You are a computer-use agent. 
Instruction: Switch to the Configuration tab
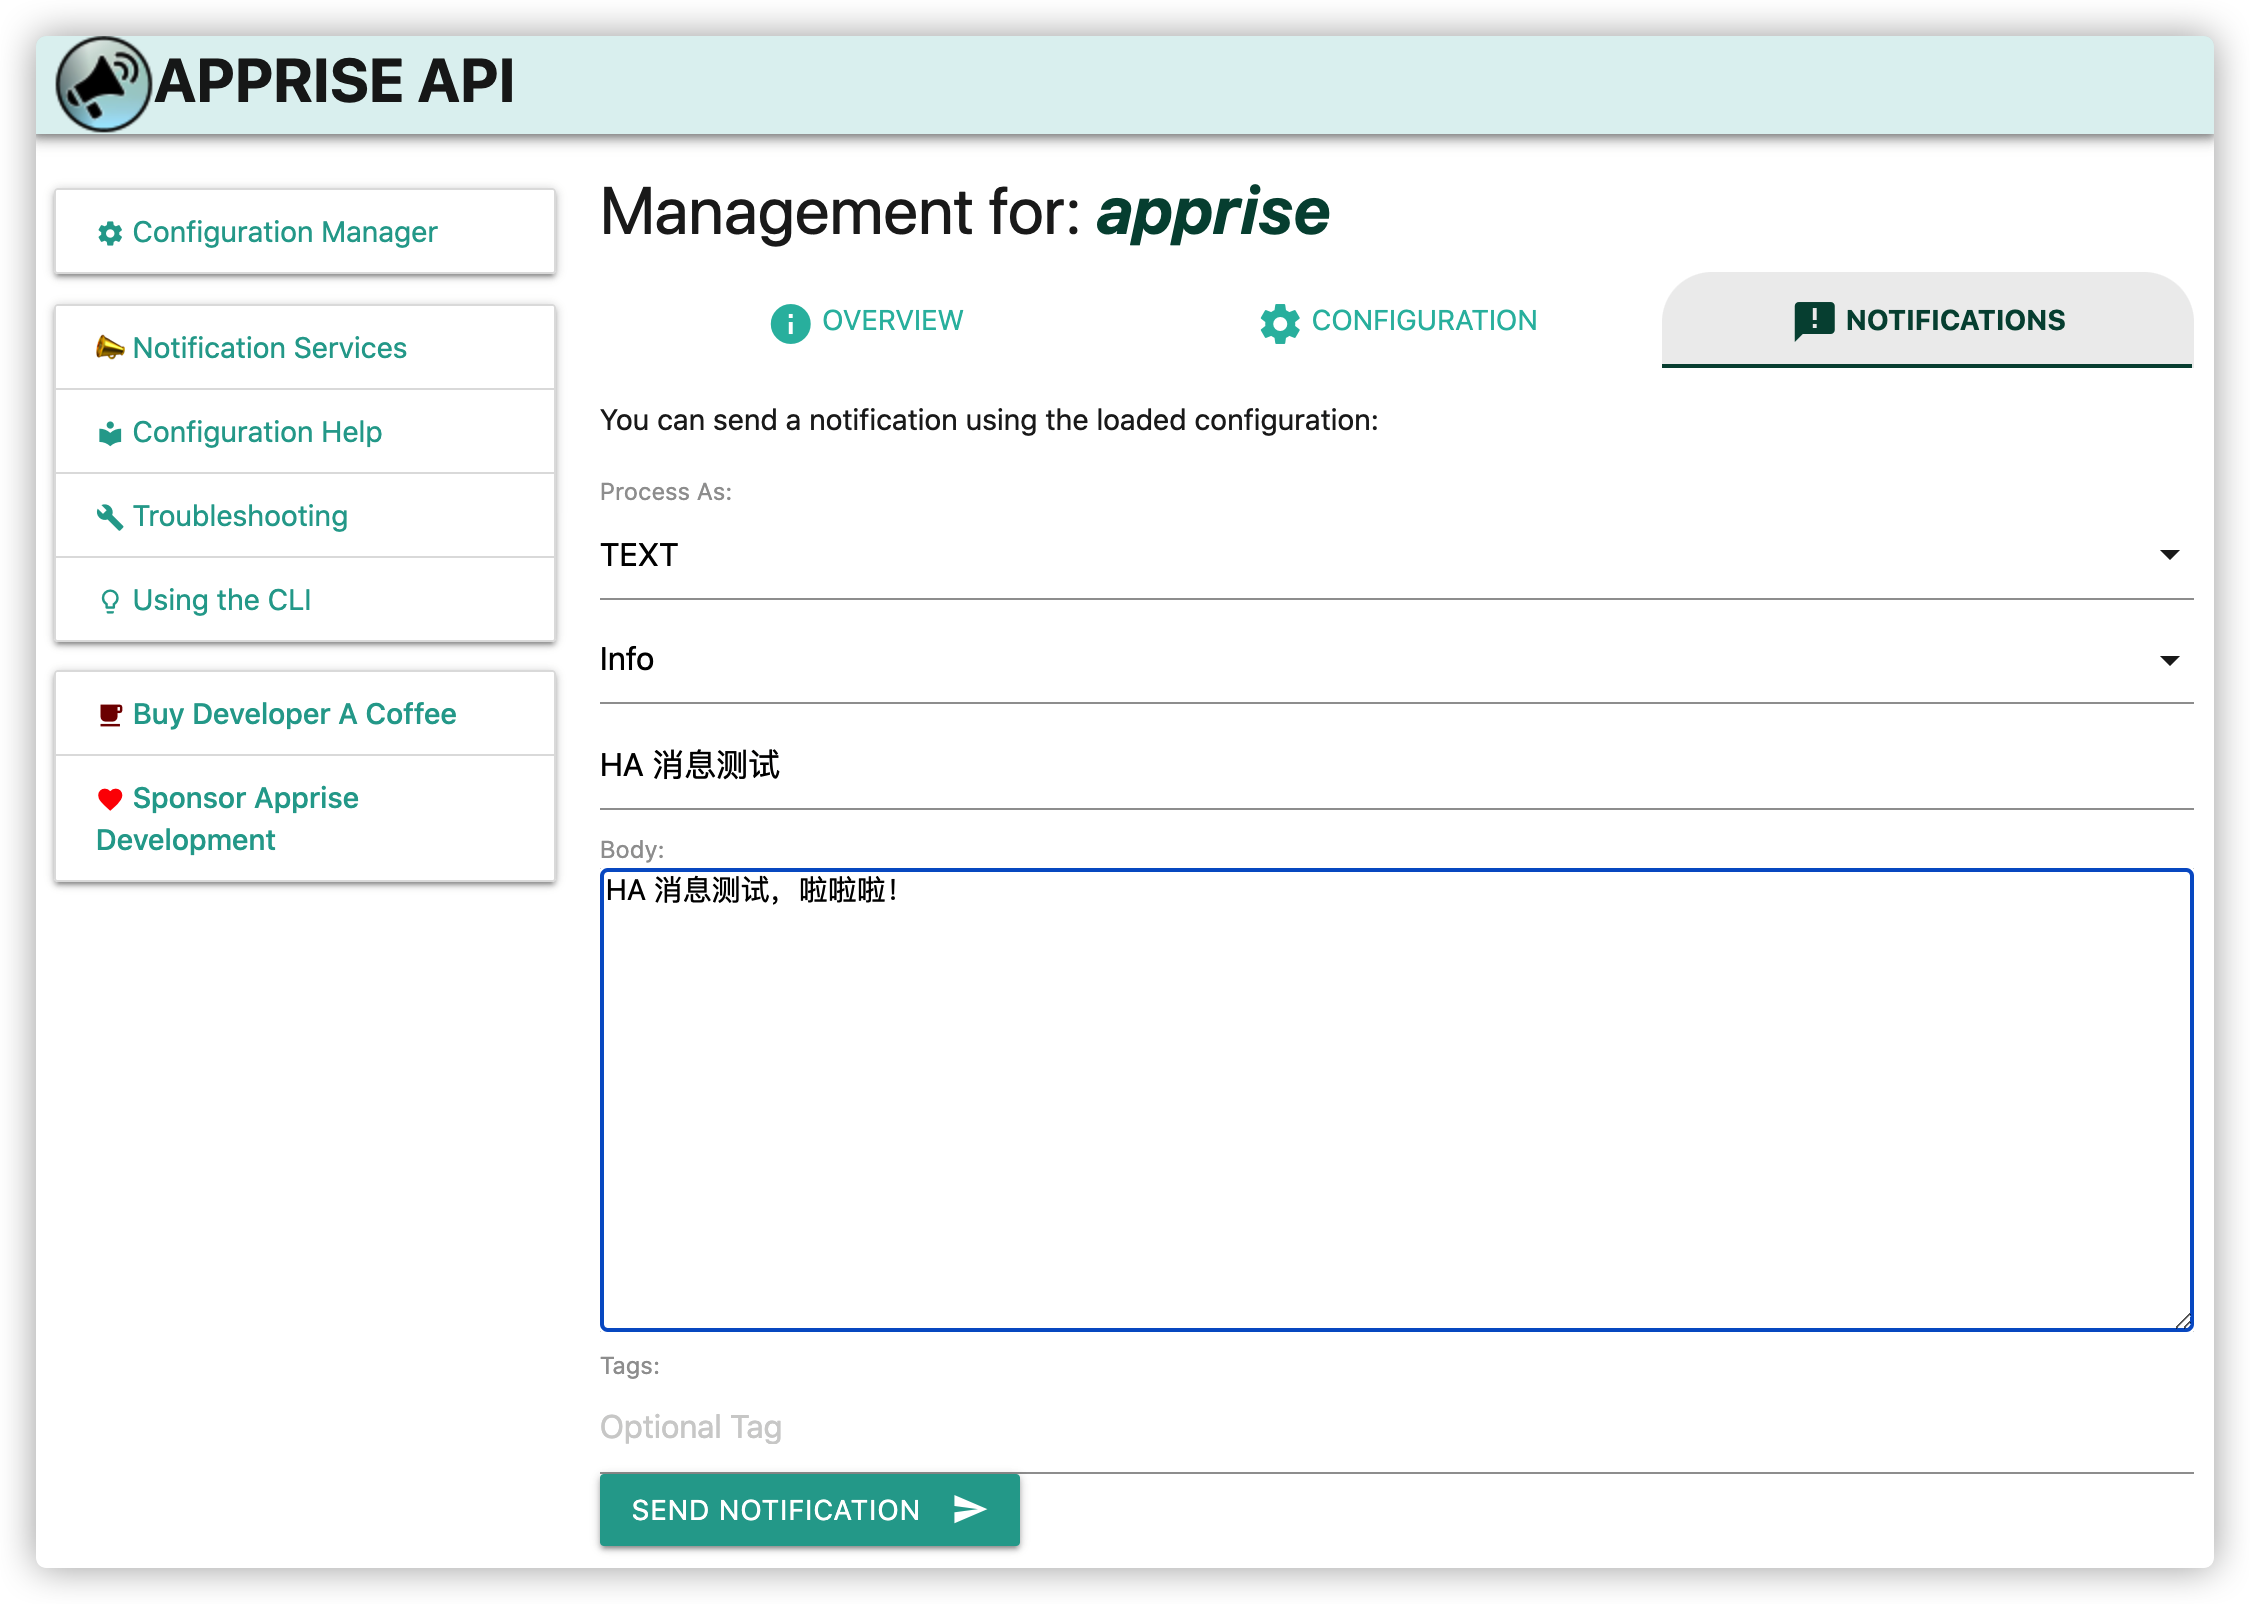1398,321
